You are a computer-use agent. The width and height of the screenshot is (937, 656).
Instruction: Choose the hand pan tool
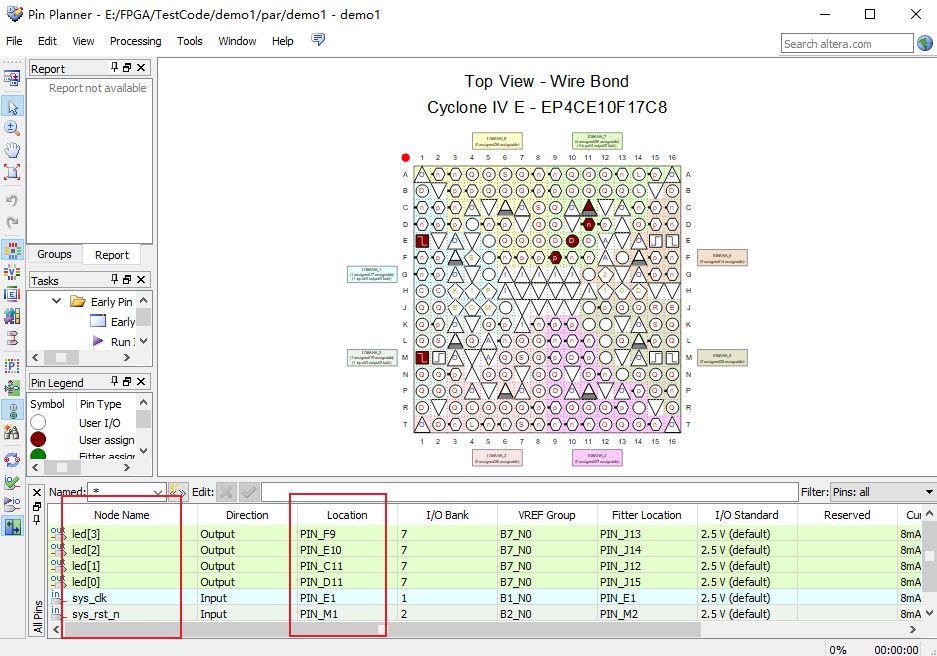[13, 150]
